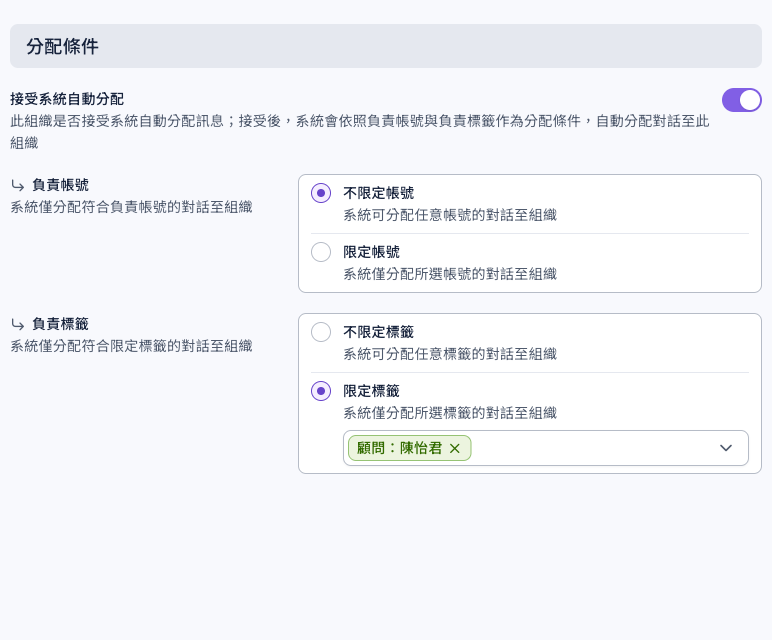Click description 系統可分配任意帳號的對話至組織
The image size is (772, 640).
pos(450,215)
